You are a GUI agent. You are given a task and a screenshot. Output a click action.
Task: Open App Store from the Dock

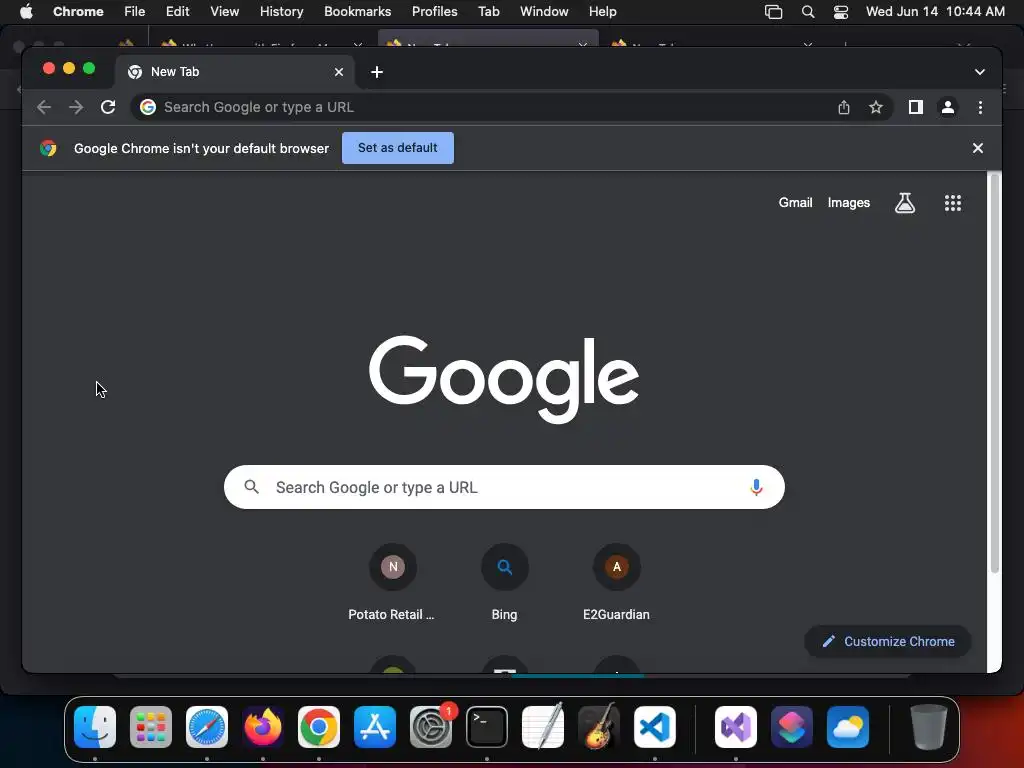(x=375, y=727)
